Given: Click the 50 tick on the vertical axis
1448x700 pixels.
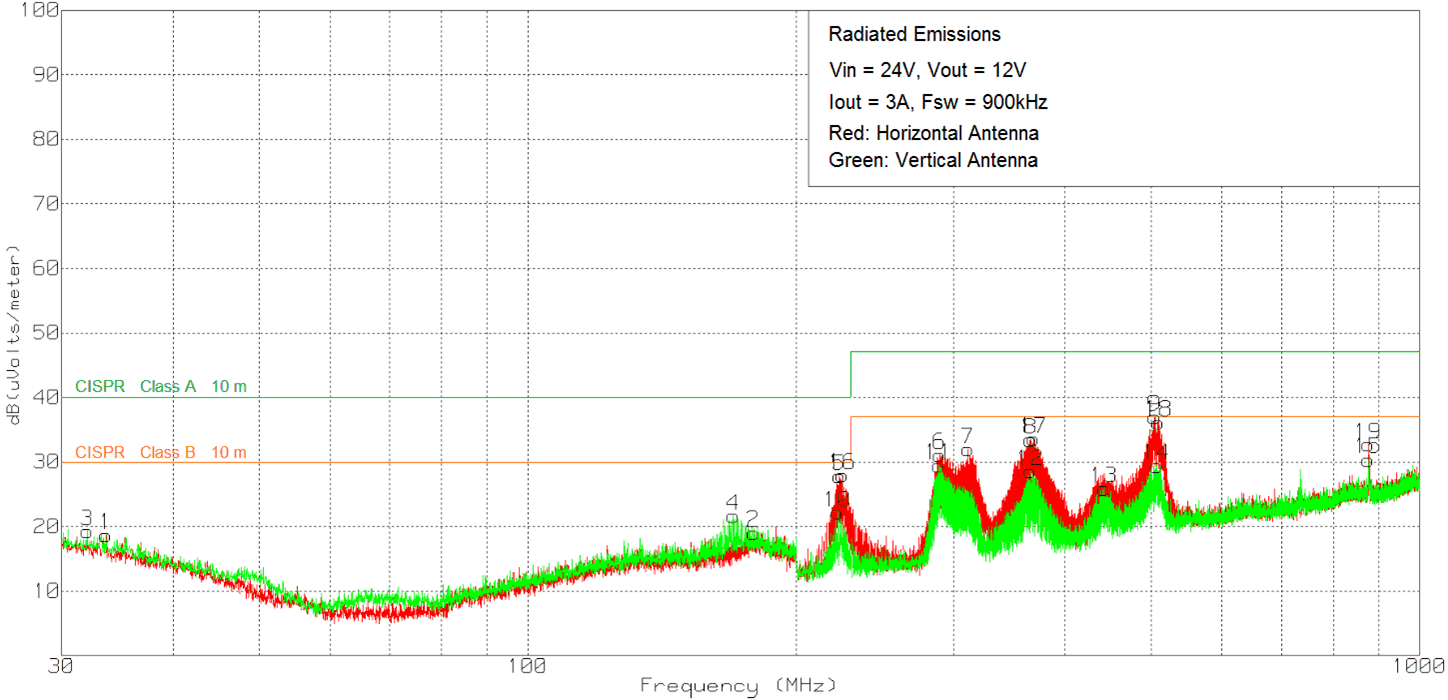Looking at the screenshot, I should 46,333.
